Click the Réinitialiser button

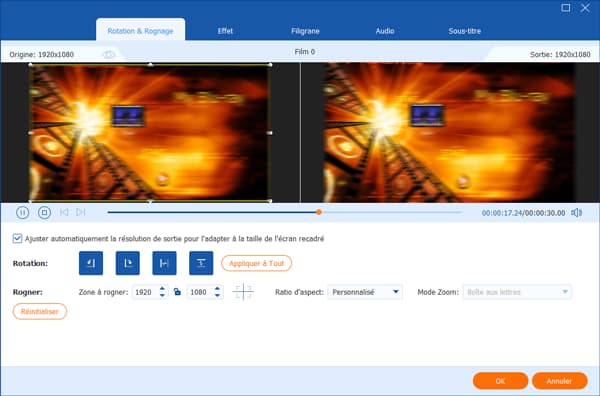[40, 311]
